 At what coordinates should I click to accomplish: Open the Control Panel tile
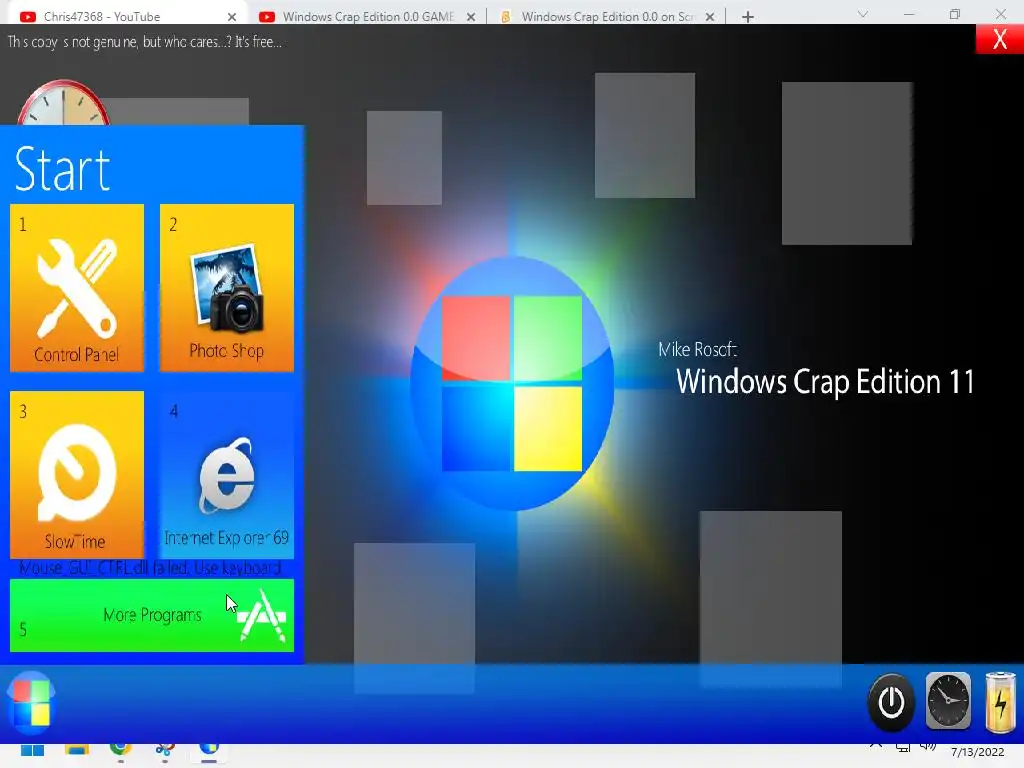[x=76, y=288]
